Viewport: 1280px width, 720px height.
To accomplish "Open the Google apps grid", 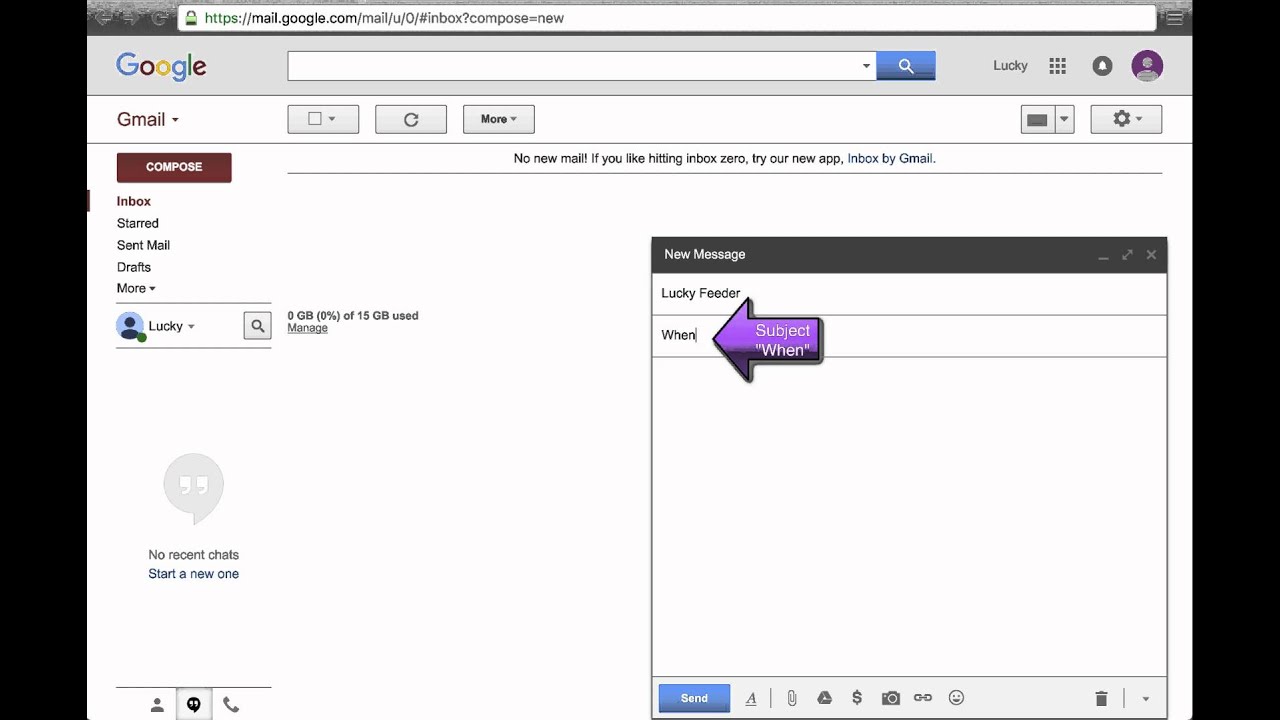I will click(1057, 66).
